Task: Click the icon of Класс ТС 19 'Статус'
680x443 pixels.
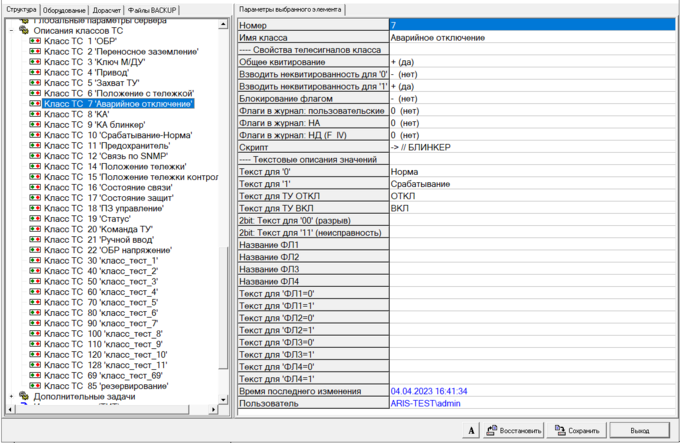Action: (x=33, y=218)
